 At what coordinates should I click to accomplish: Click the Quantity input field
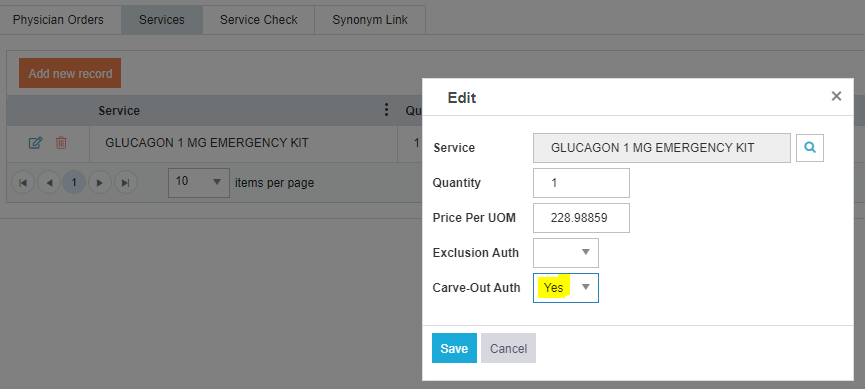pos(581,183)
